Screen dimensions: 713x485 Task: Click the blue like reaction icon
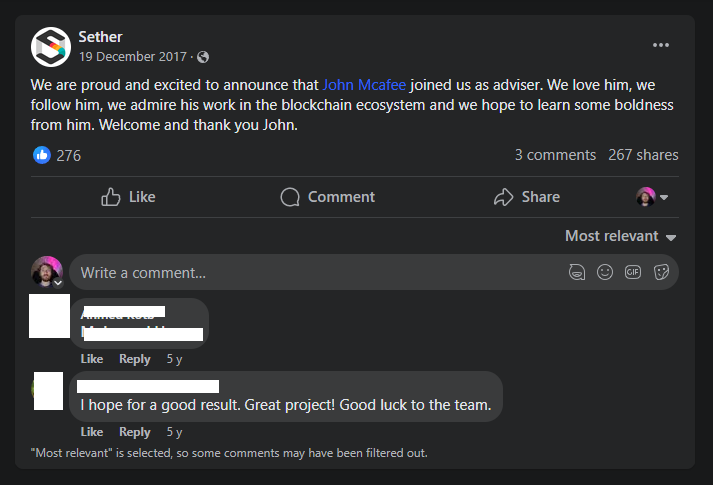(42, 155)
